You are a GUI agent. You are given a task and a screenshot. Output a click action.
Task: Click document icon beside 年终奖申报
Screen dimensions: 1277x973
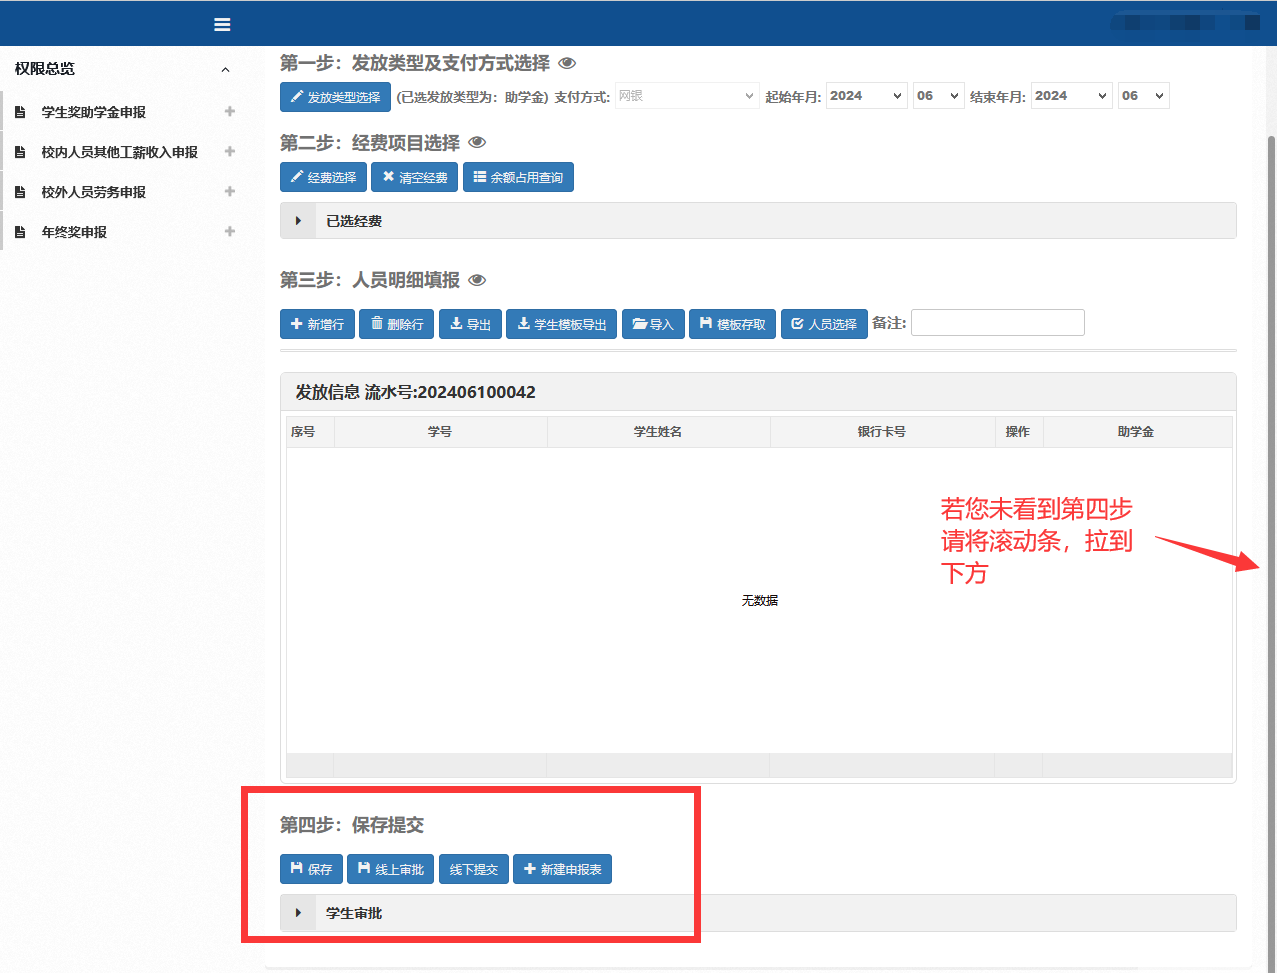click(x=20, y=232)
